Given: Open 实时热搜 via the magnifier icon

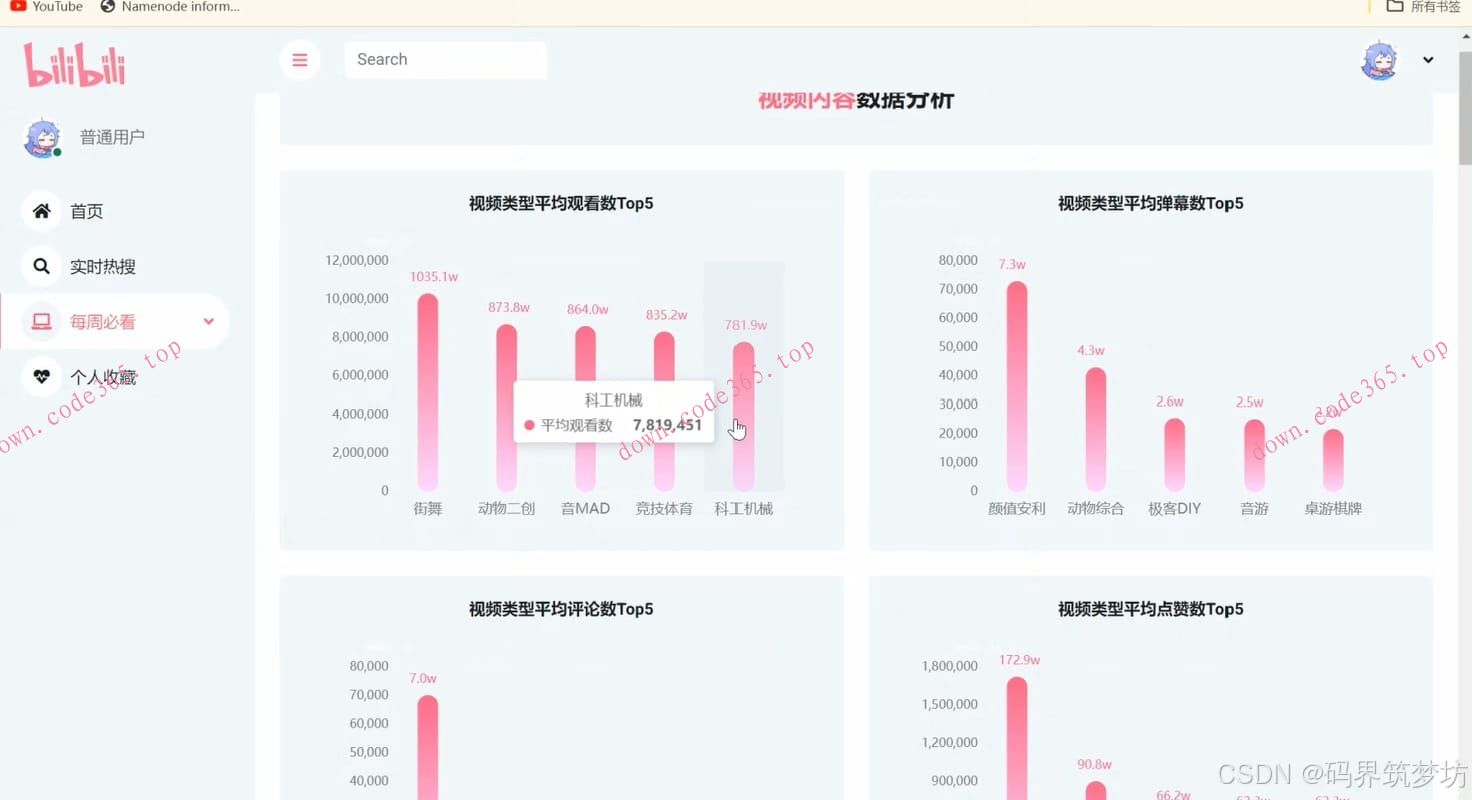Looking at the screenshot, I should pos(41,266).
